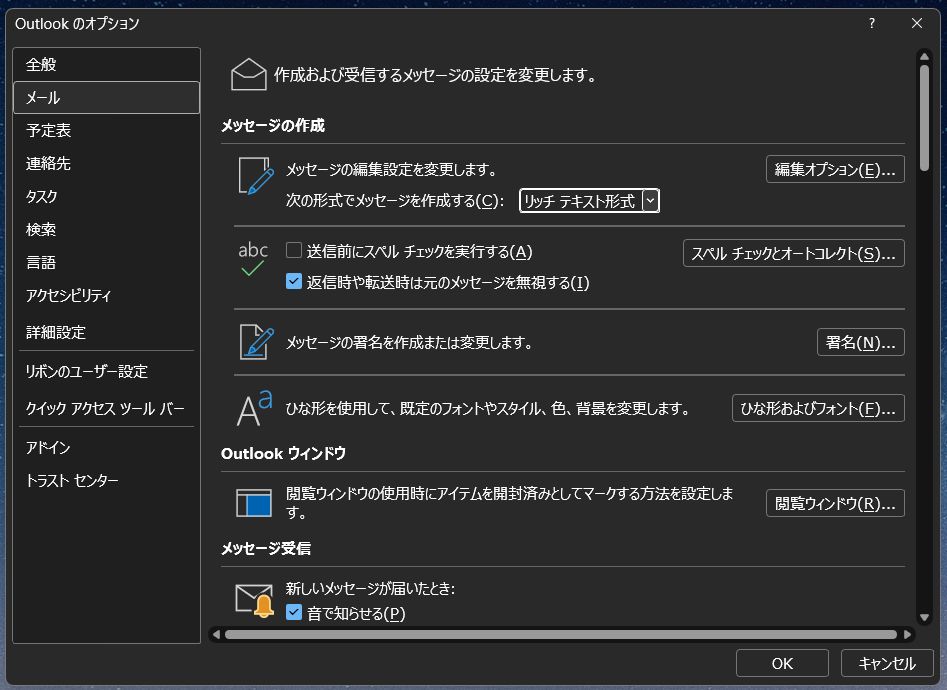Click the stationery fonts Aa icon

pyautogui.click(x=254, y=408)
